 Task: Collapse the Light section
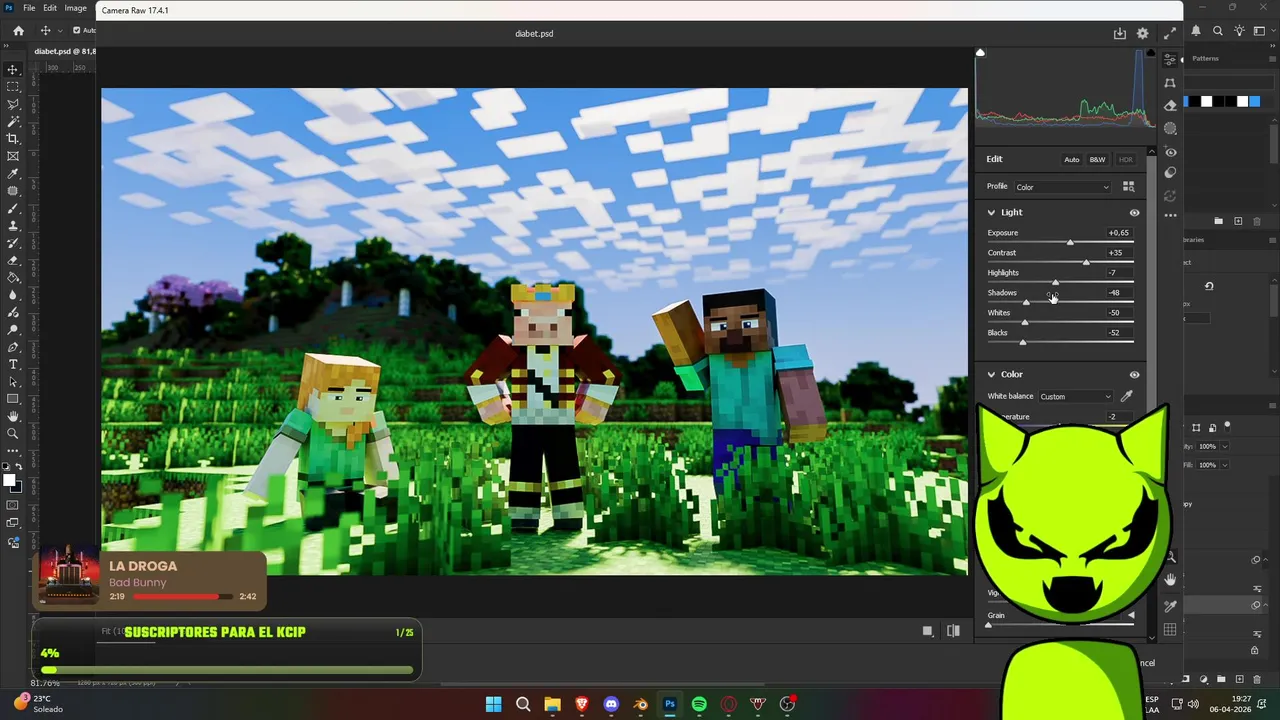991,213
